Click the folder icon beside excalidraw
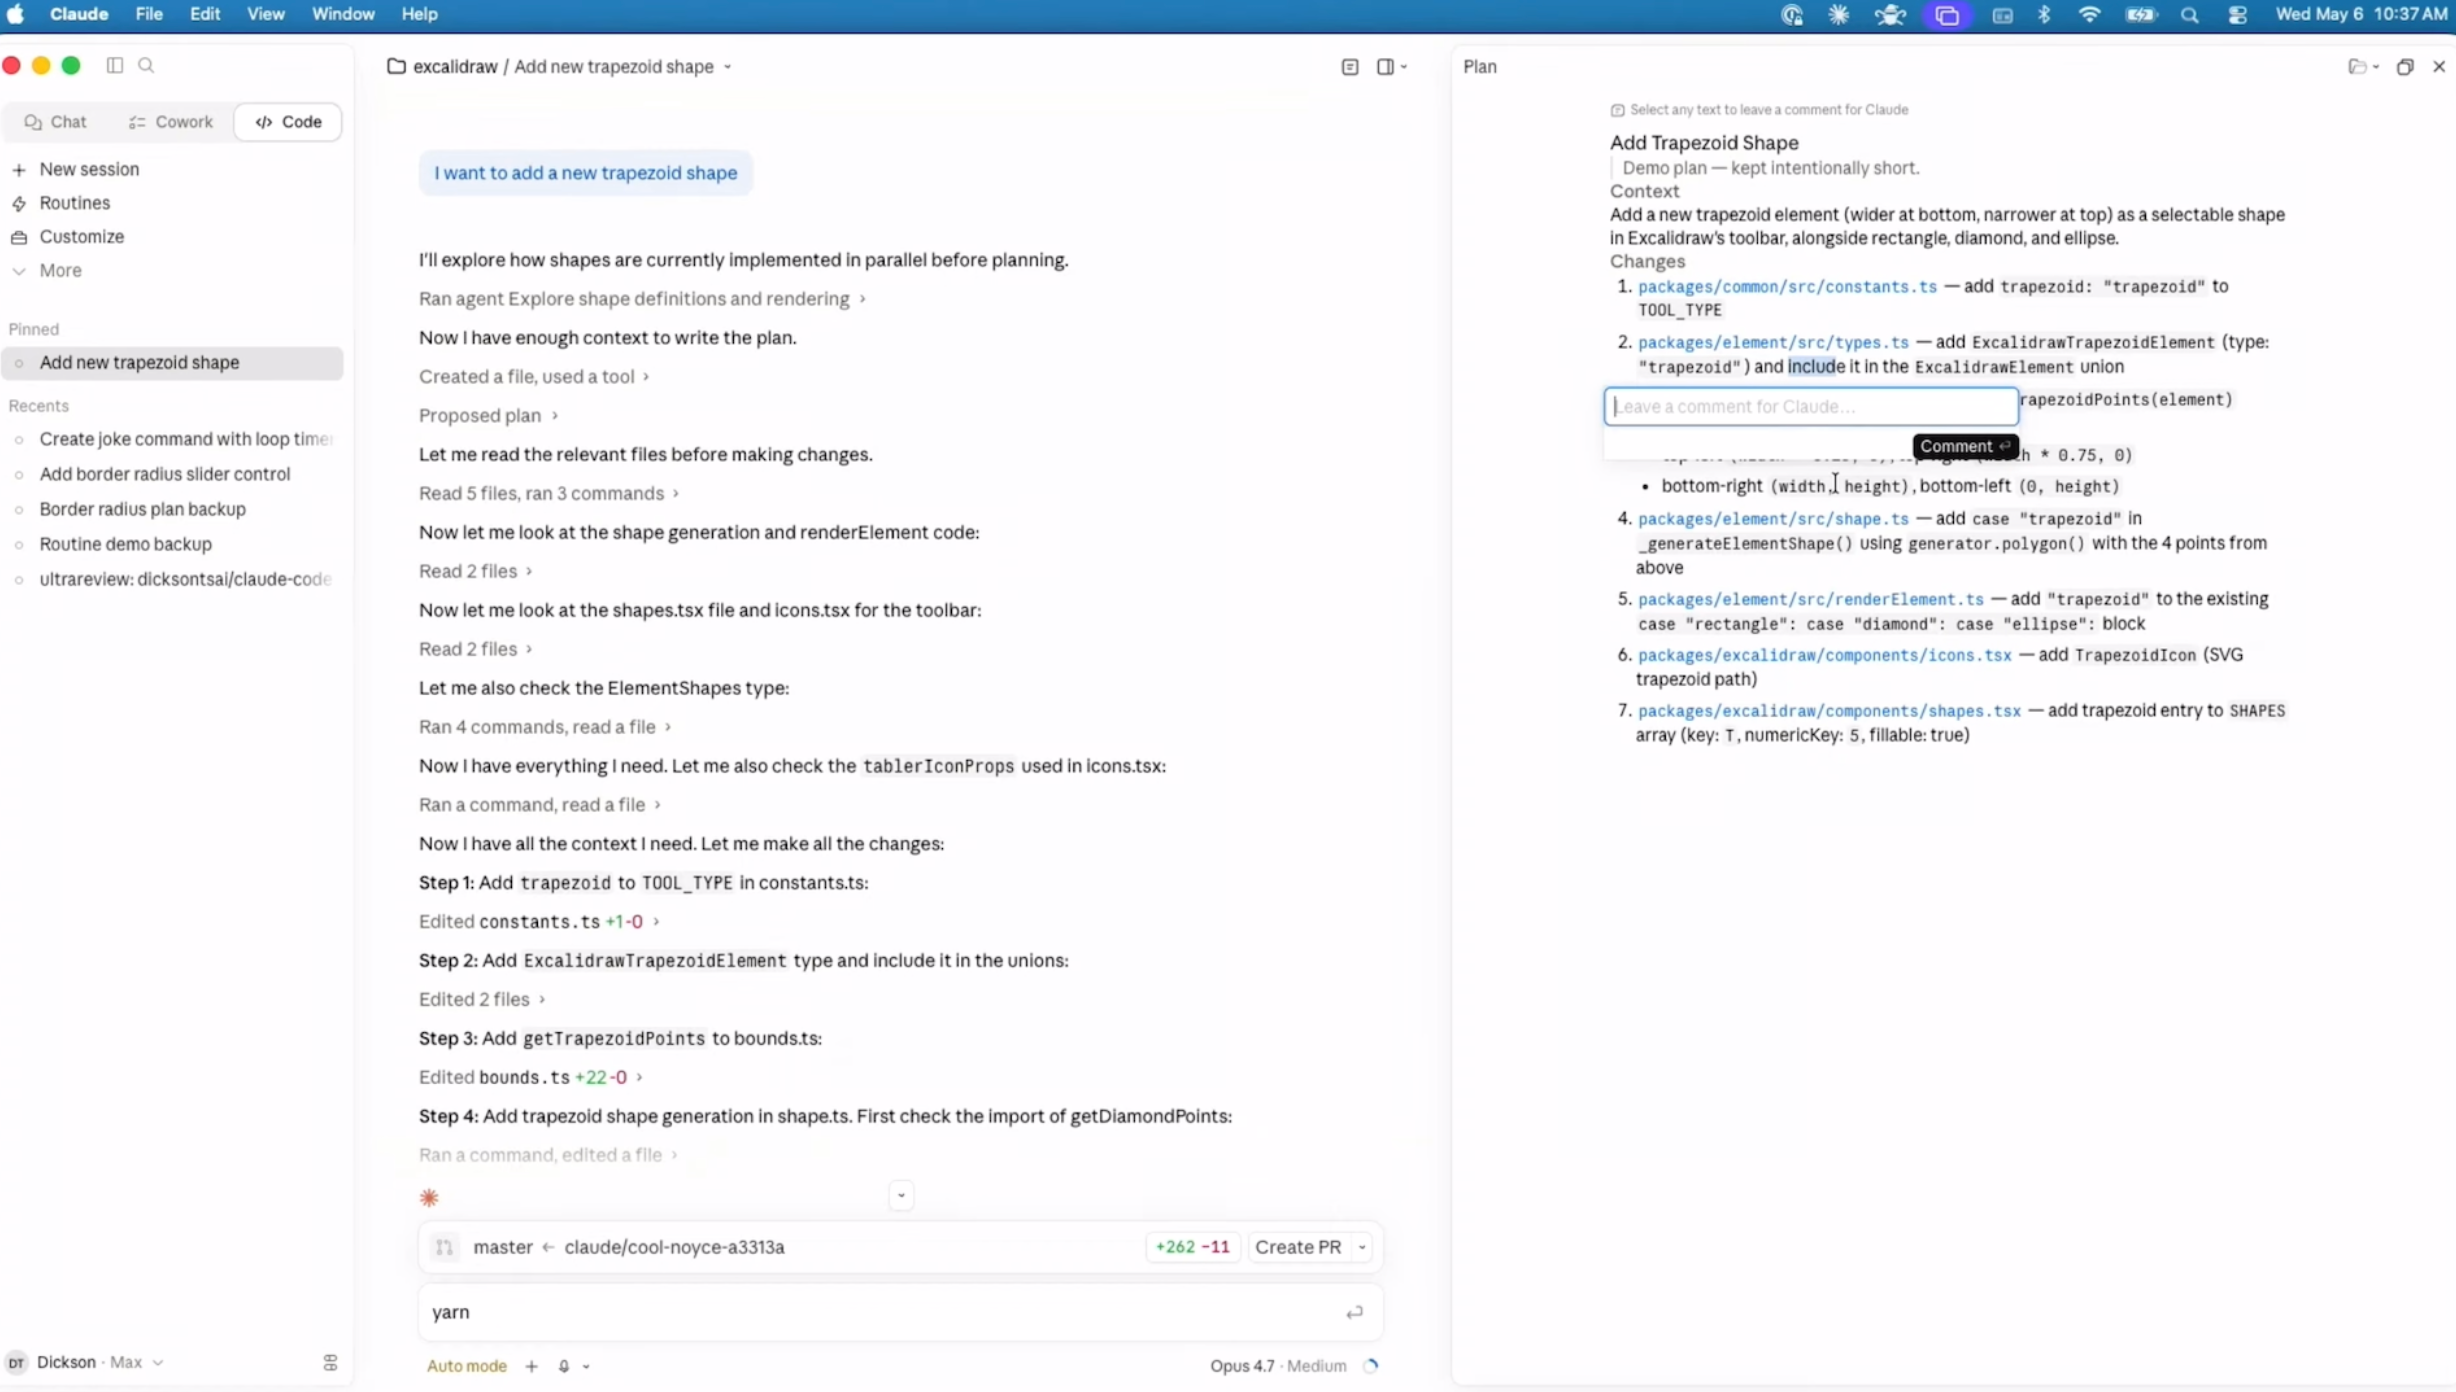Screen dimensions: 2456x1392 click(396, 66)
